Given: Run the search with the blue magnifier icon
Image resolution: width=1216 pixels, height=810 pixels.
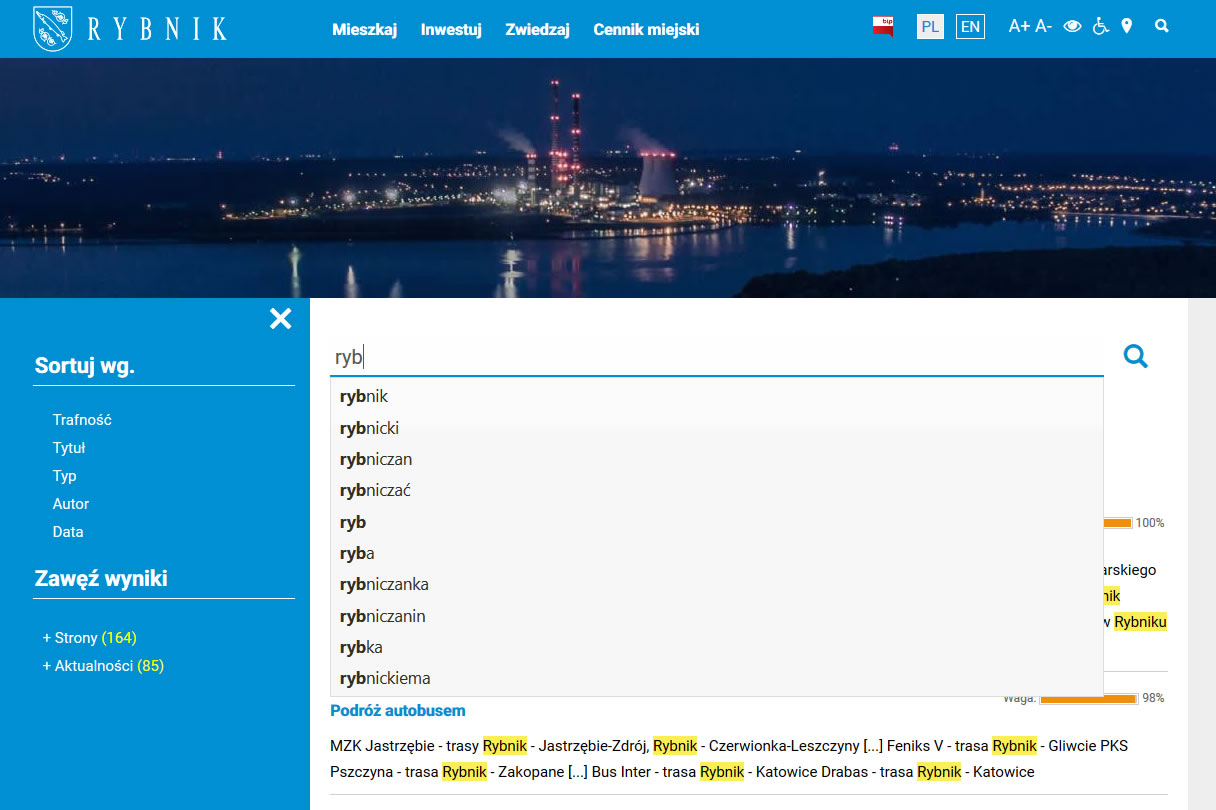Looking at the screenshot, I should pyautogui.click(x=1135, y=356).
